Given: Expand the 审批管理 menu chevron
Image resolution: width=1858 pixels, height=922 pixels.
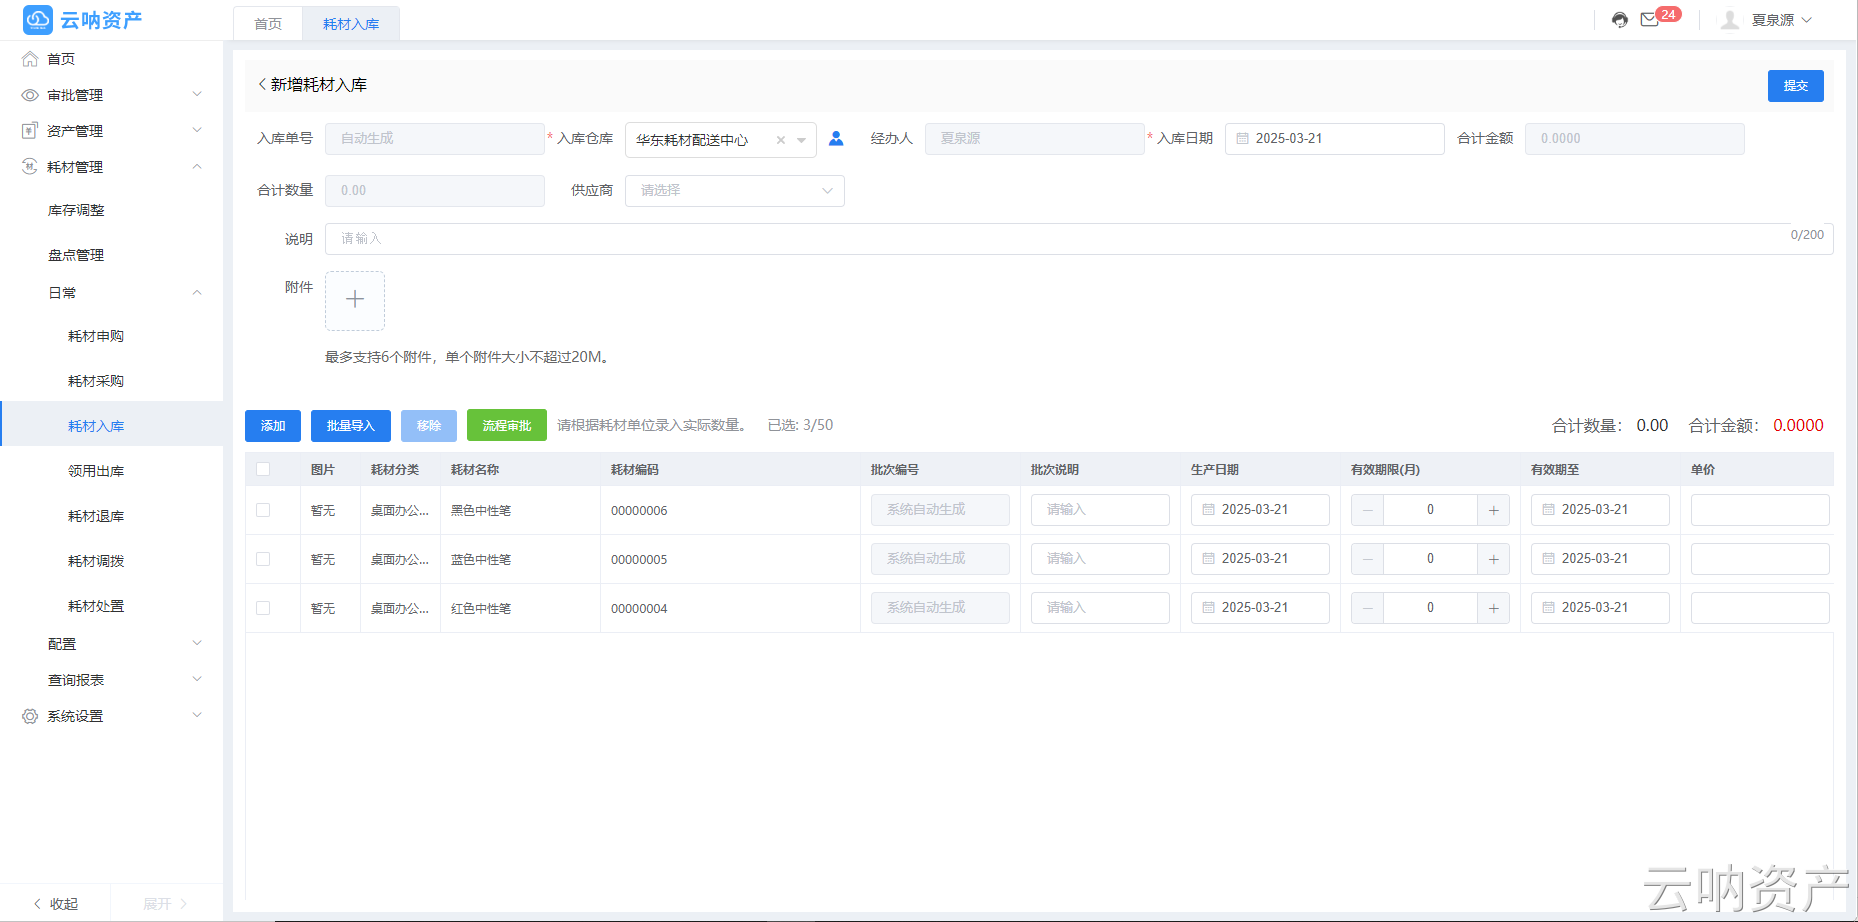Looking at the screenshot, I should (197, 94).
